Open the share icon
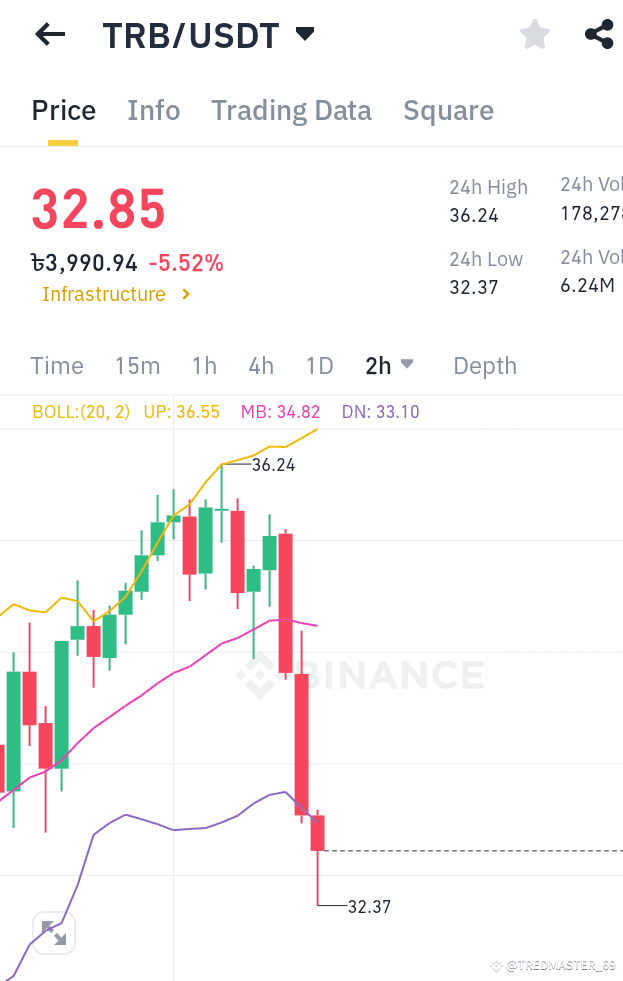Screen dimensions: 623x981 click(598, 33)
